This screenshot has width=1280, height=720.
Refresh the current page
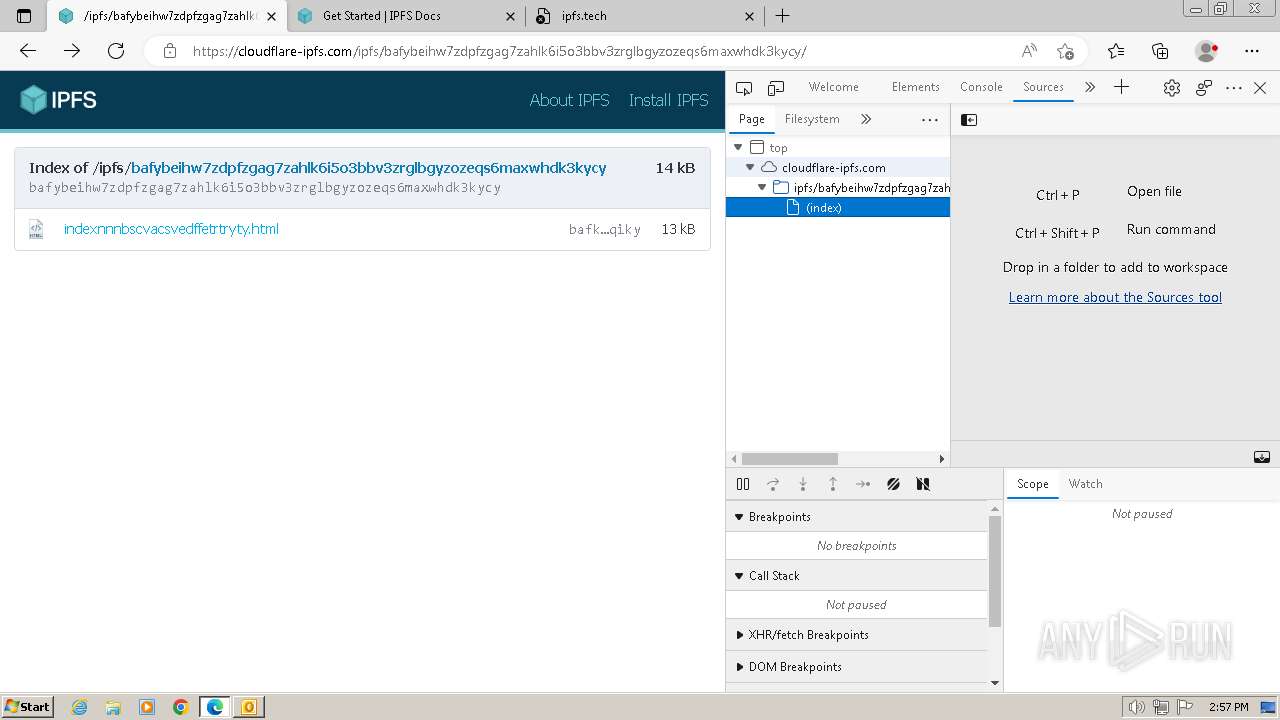pos(116,51)
